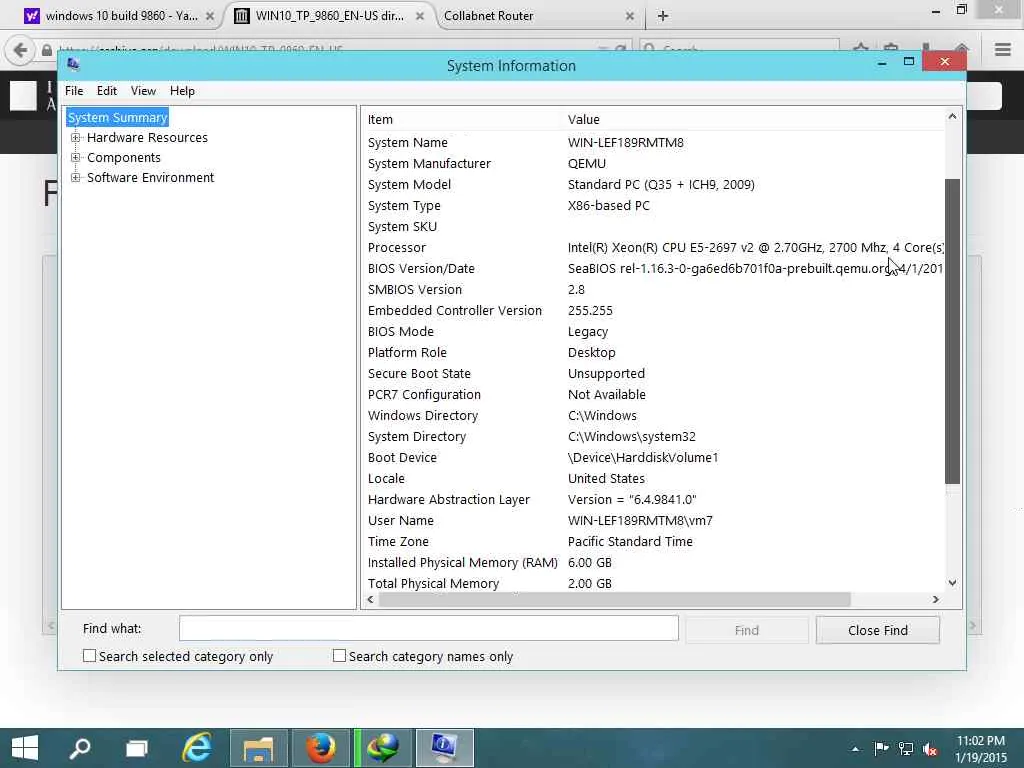This screenshot has height=768, width=1024.
Task: Click the value 'WIN-LEF189RMTM8\vm7'
Action: [640, 520]
